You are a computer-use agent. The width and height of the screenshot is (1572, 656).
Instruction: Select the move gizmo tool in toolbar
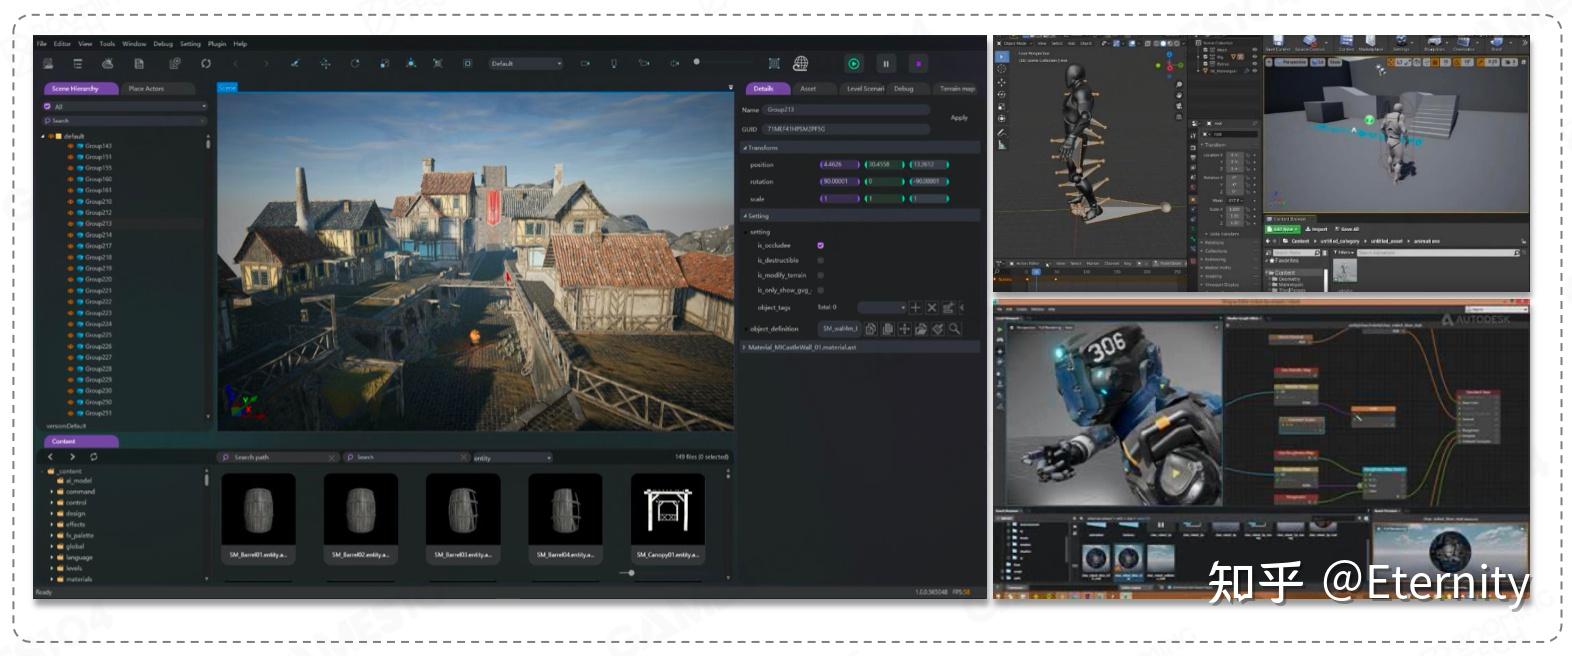325,63
